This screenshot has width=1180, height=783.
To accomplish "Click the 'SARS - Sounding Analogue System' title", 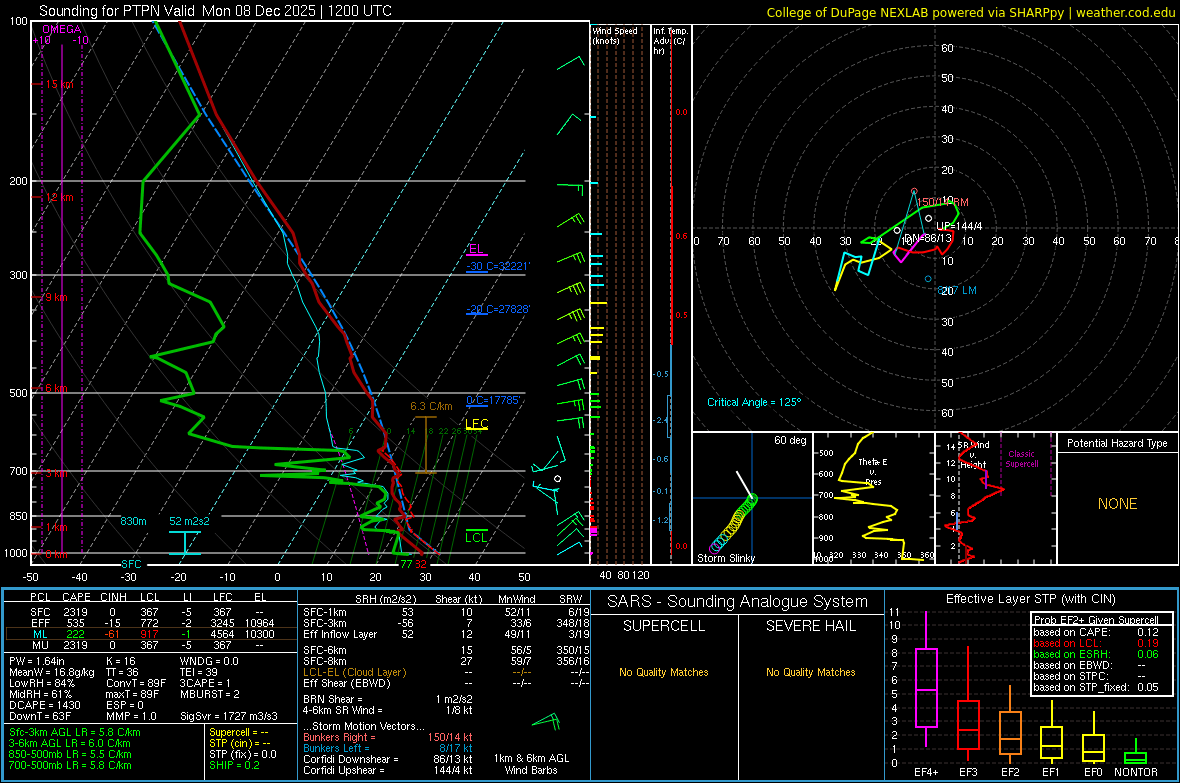I will tap(737, 602).
